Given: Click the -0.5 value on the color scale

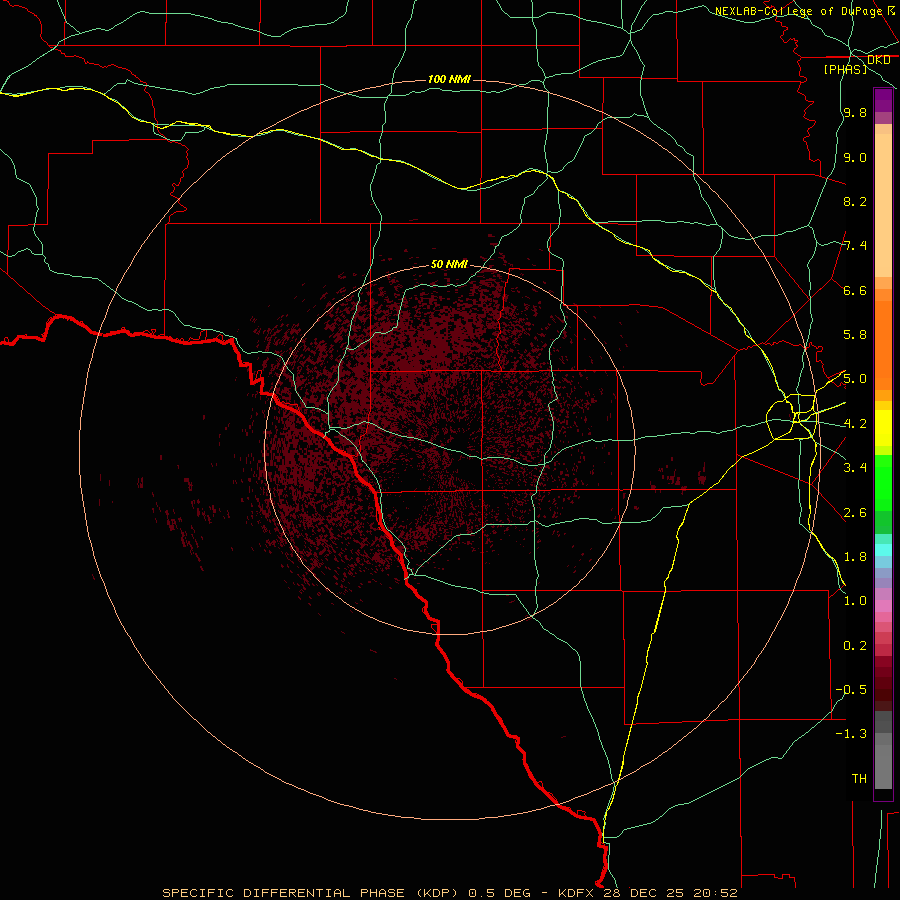Looking at the screenshot, I should (851, 690).
